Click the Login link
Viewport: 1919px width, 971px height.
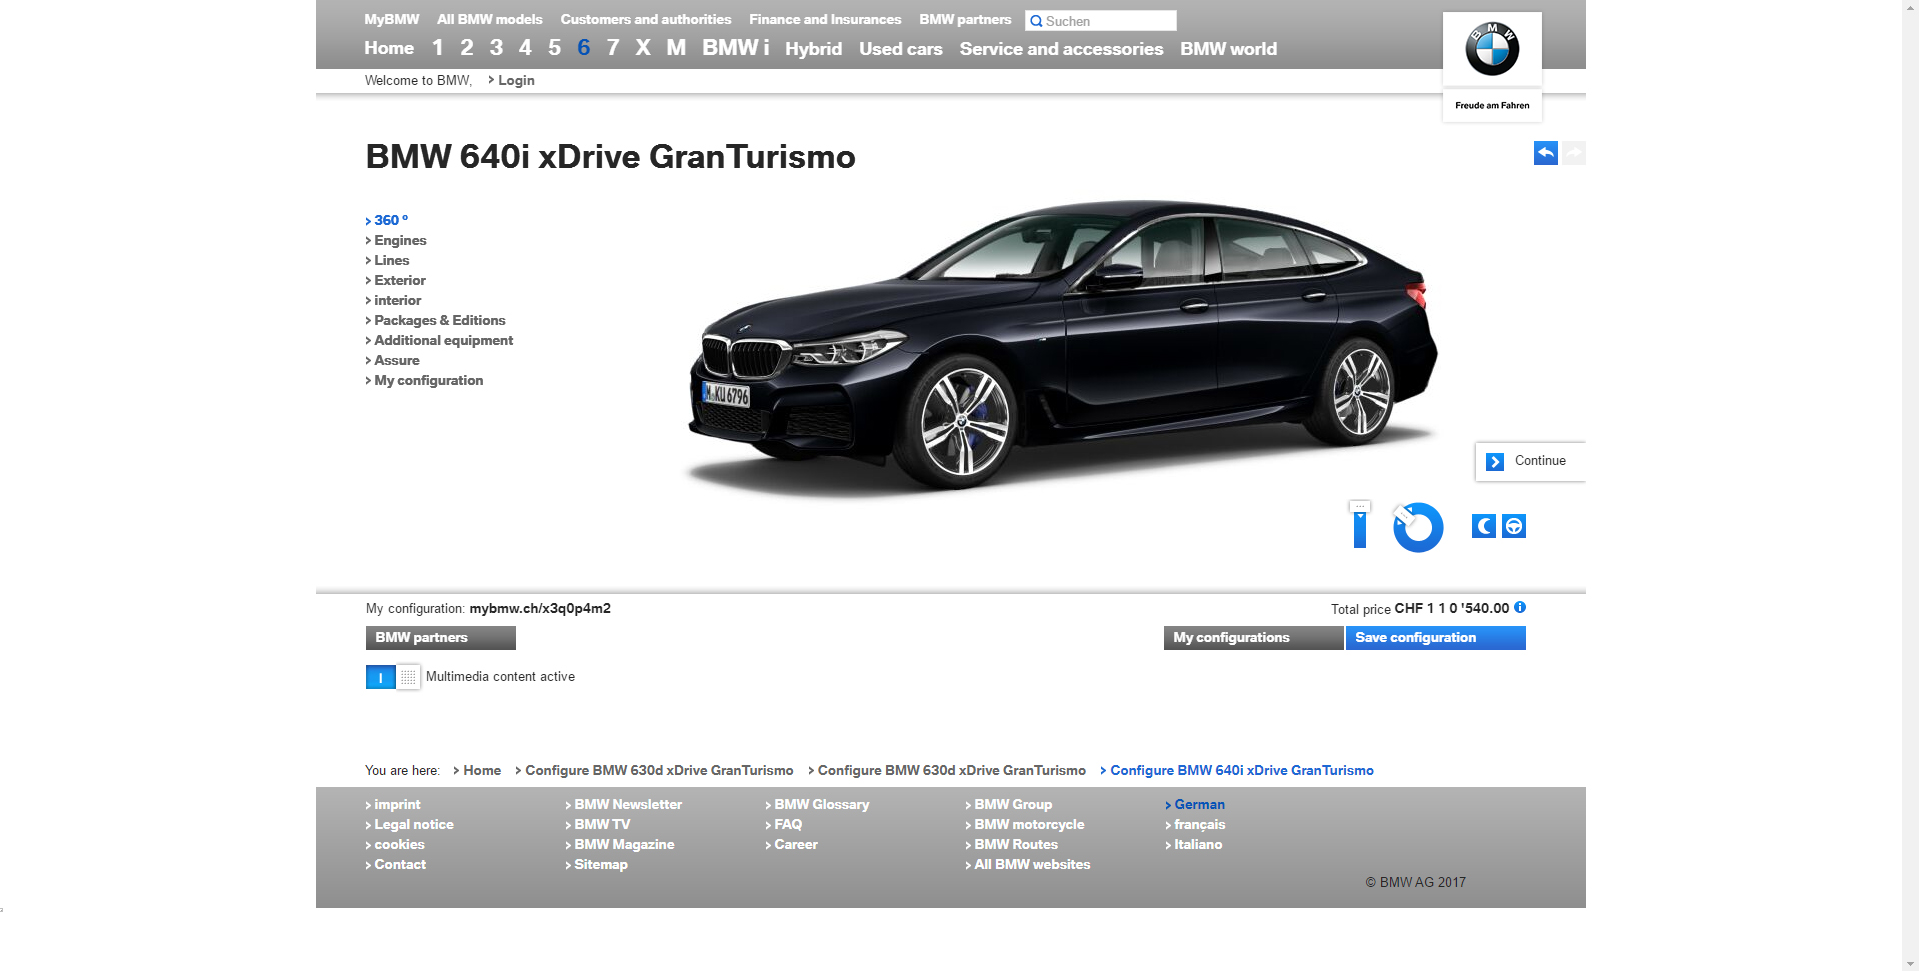(x=516, y=80)
